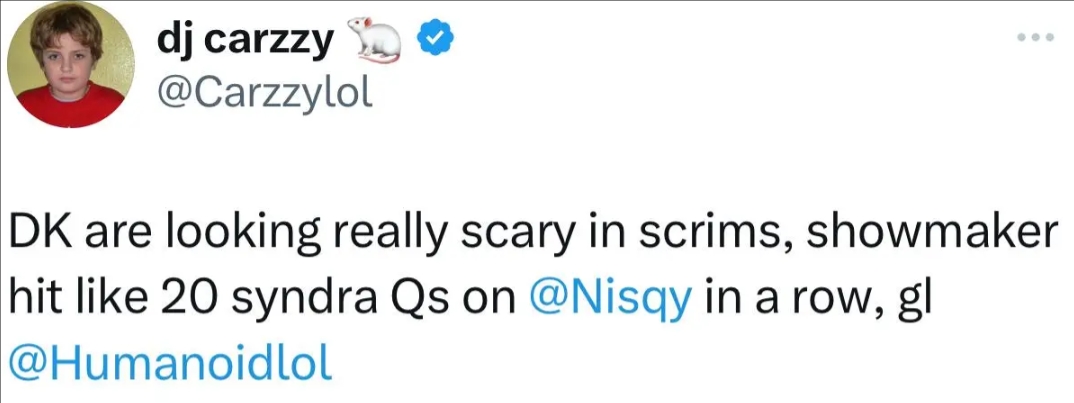This screenshot has width=1074, height=403.
Task: Click the blue verified checkmark badge
Action: 432,42
